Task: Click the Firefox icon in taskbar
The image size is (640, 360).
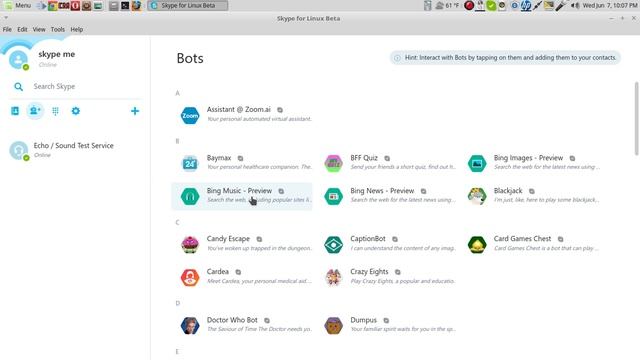Action: pyautogui.click(x=136, y=5)
